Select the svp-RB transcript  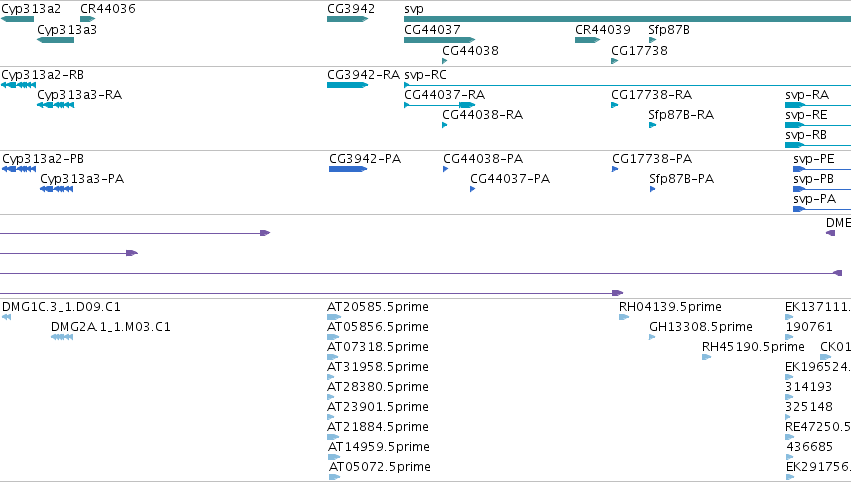pyautogui.click(x=818, y=145)
